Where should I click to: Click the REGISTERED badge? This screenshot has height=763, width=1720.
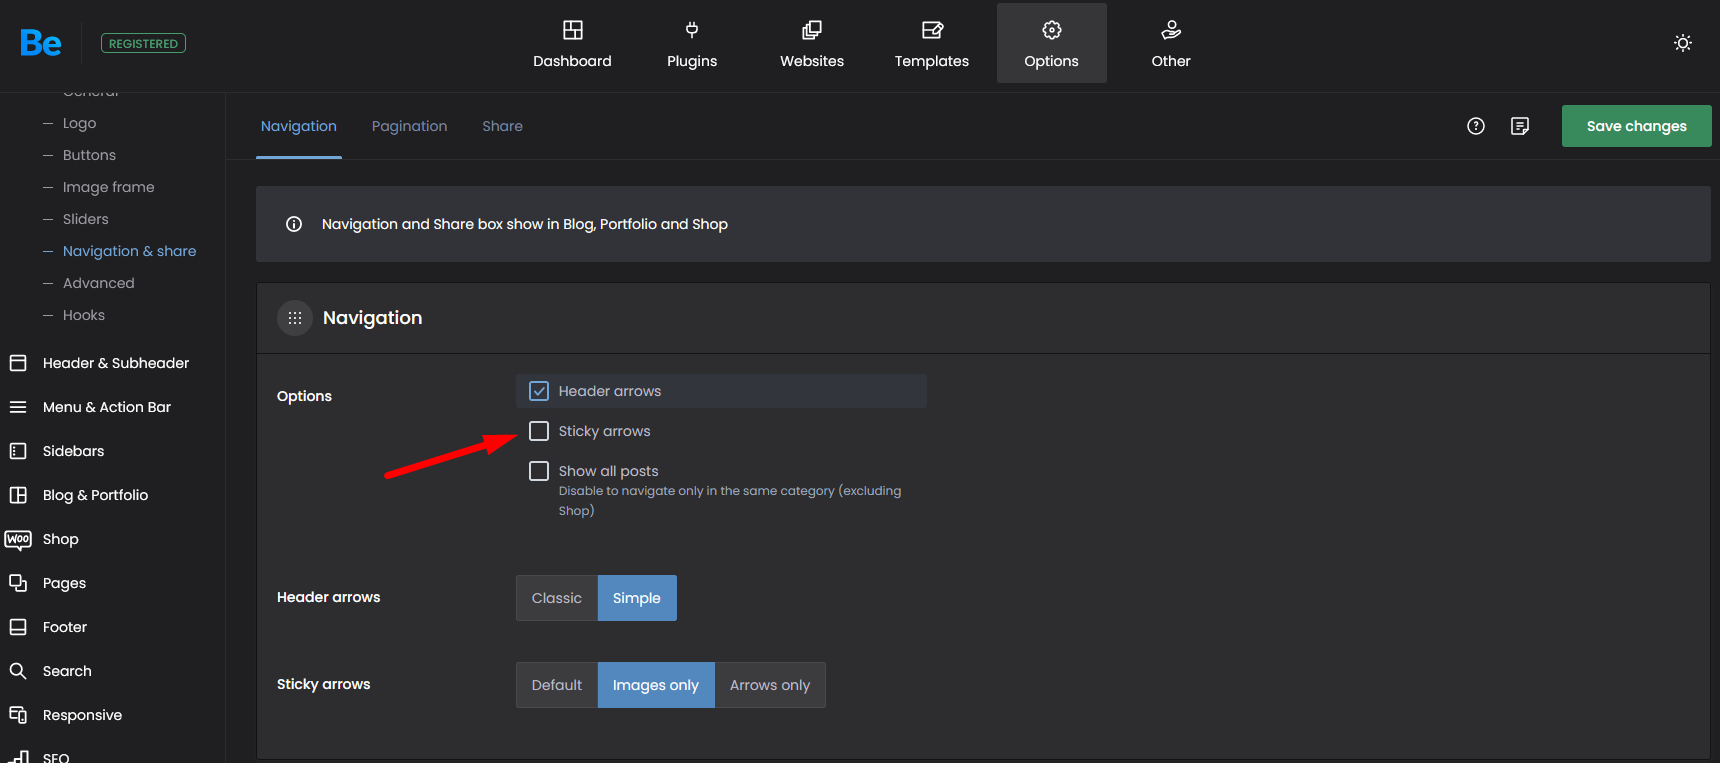click(143, 43)
